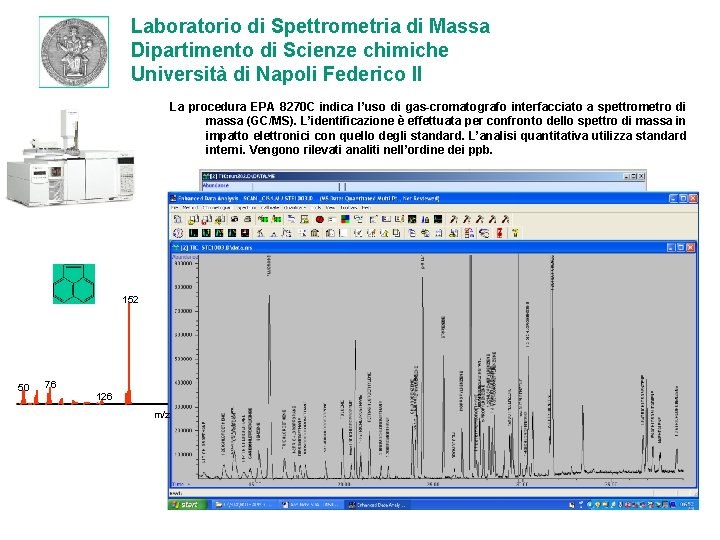Click the heading 'Università di Napoli Federico II'
The image size is (720, 540).
(276, 73)
